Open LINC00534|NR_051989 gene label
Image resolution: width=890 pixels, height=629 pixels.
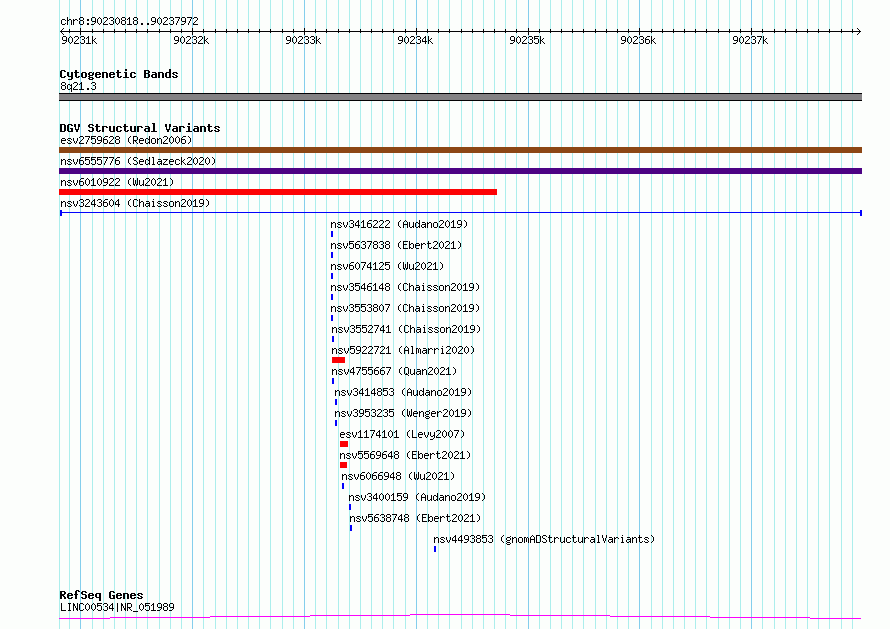point(117,607)
